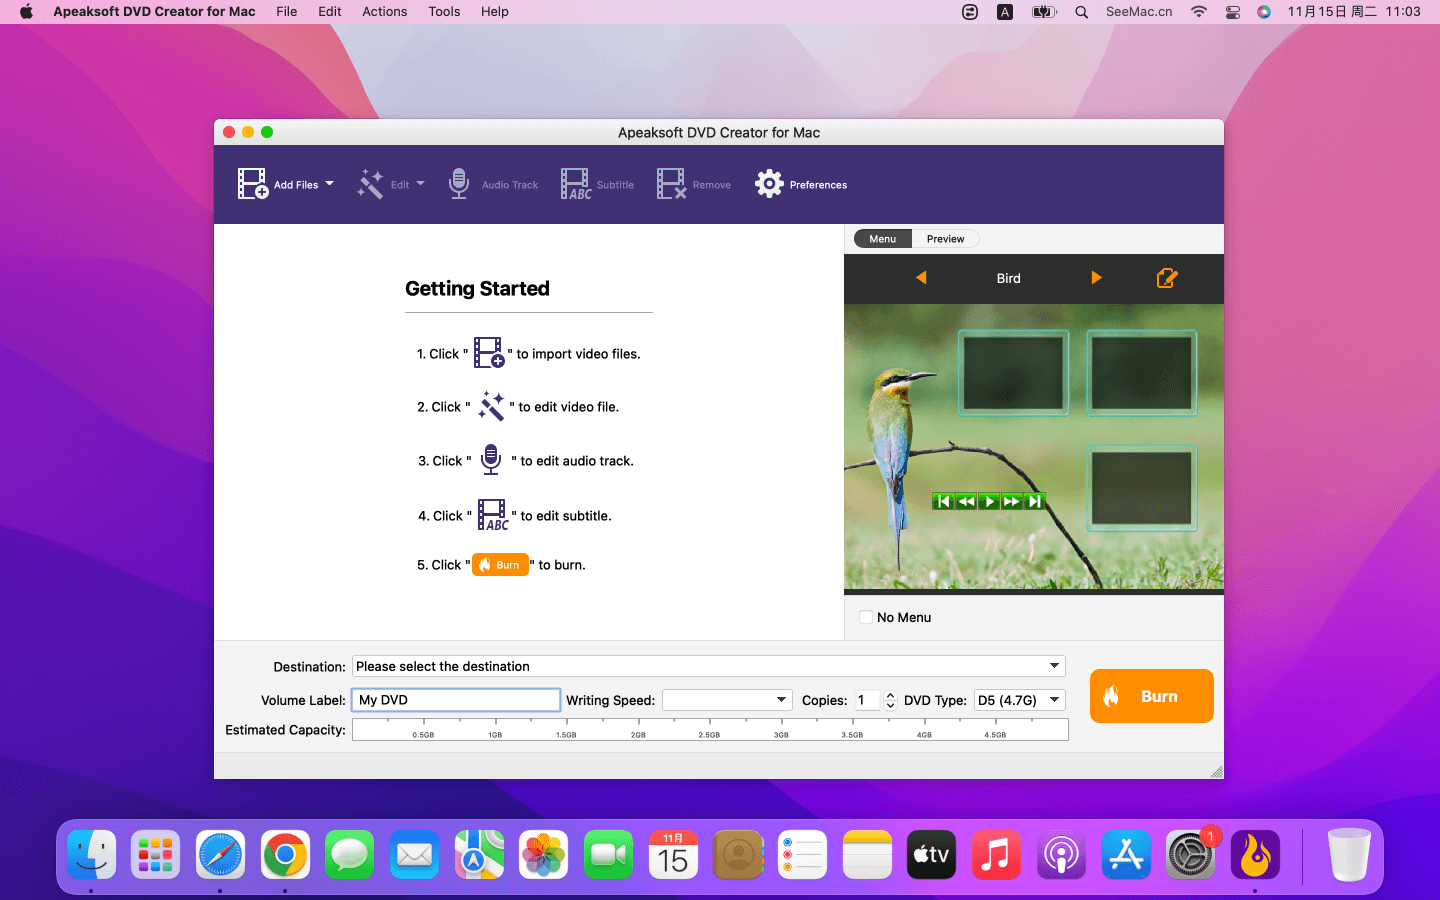Click the Add Files film icon
Viewport: 1440px width, 900px height.
(x=253, y=184)
